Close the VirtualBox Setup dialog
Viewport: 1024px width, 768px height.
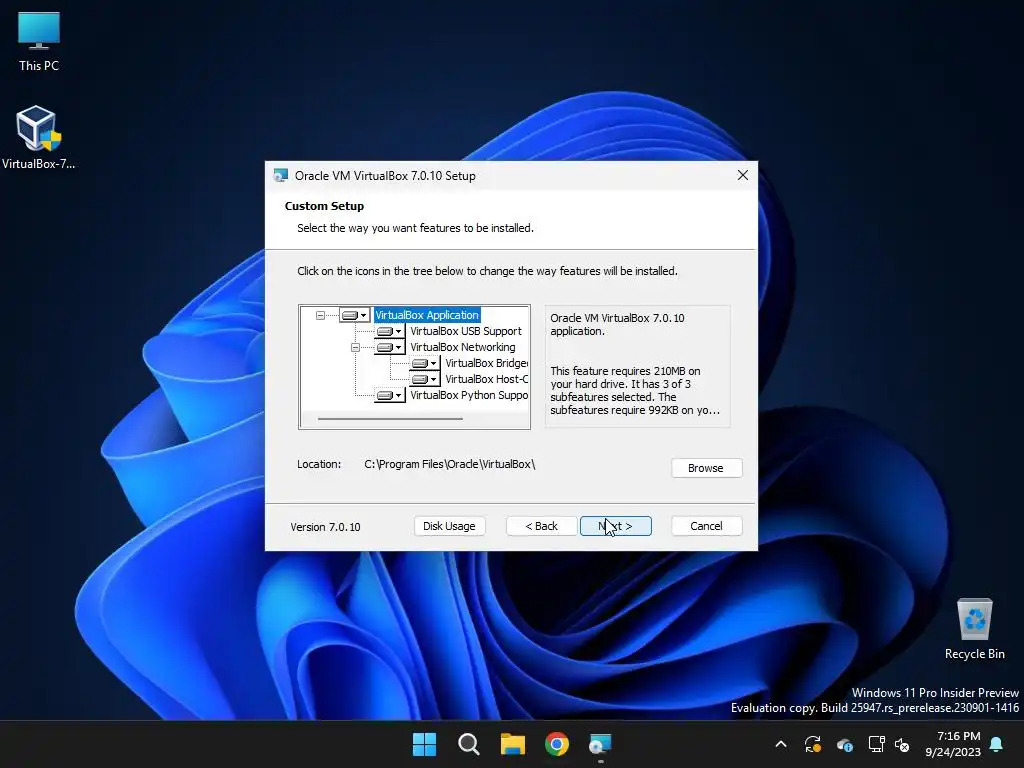743,176
